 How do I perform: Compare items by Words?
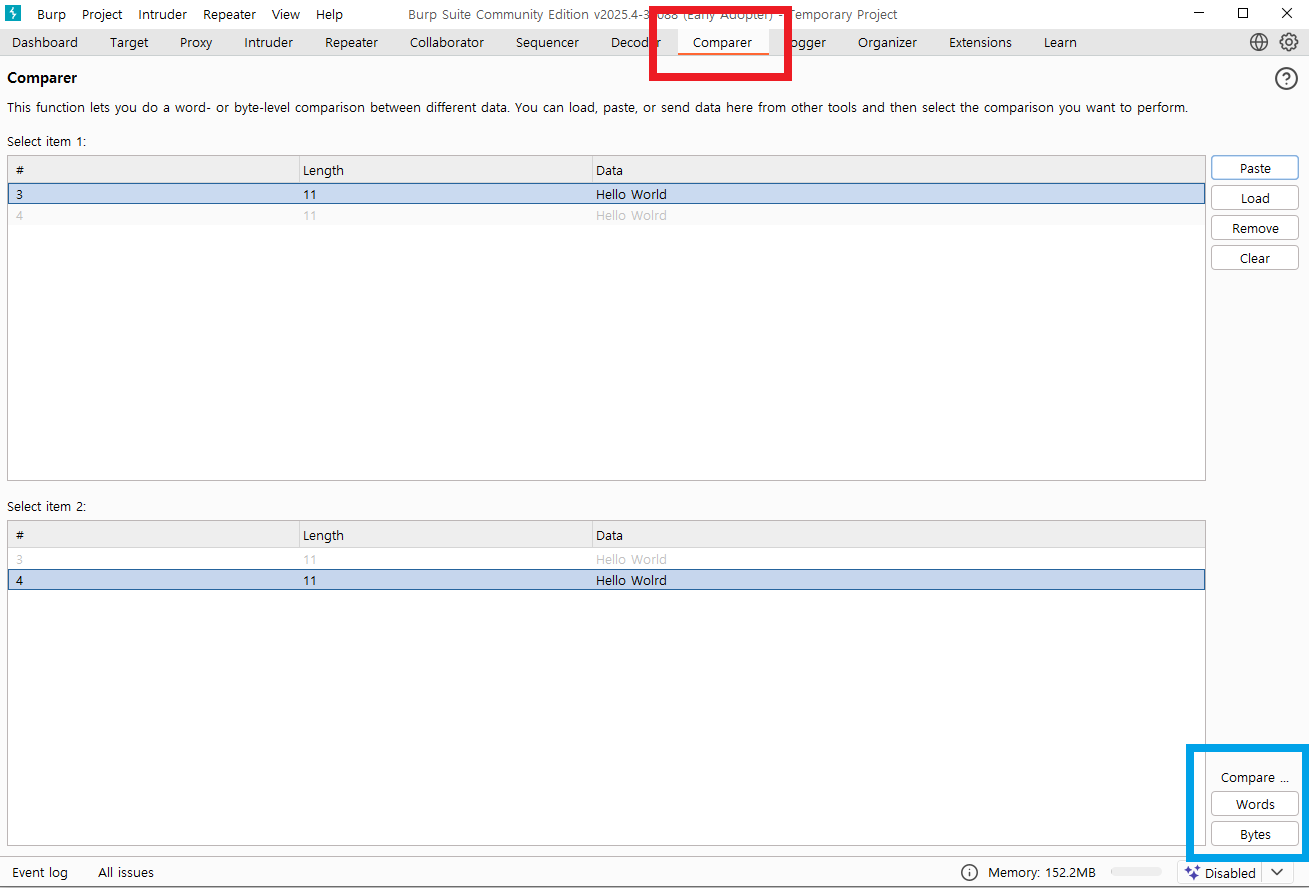pyautogui.click(x=1255, y=804)
